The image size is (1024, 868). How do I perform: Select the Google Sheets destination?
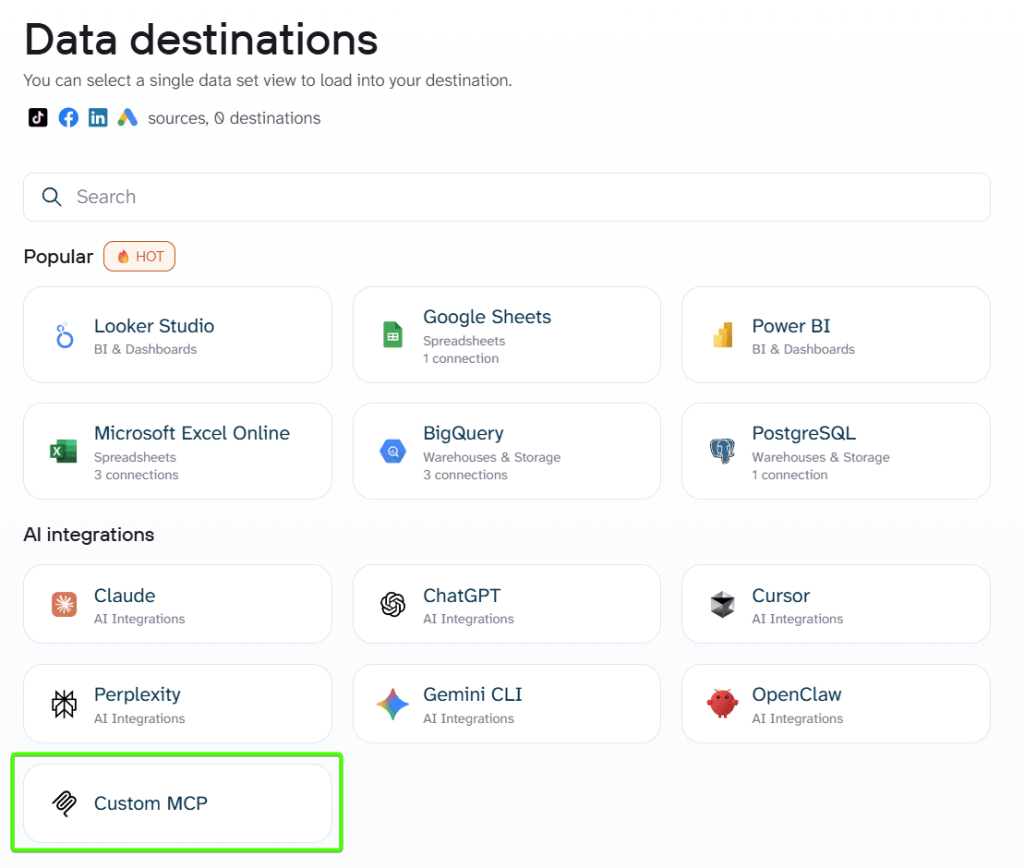point(506,334)
